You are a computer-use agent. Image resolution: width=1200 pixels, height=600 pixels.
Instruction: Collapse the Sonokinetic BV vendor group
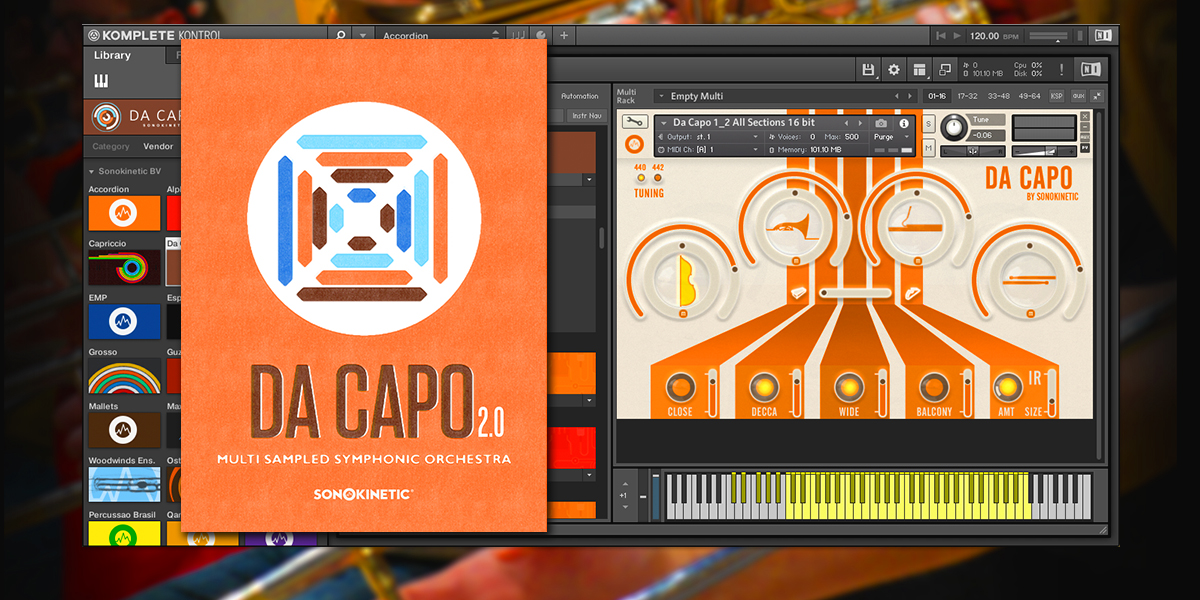[x=91, y=171]
